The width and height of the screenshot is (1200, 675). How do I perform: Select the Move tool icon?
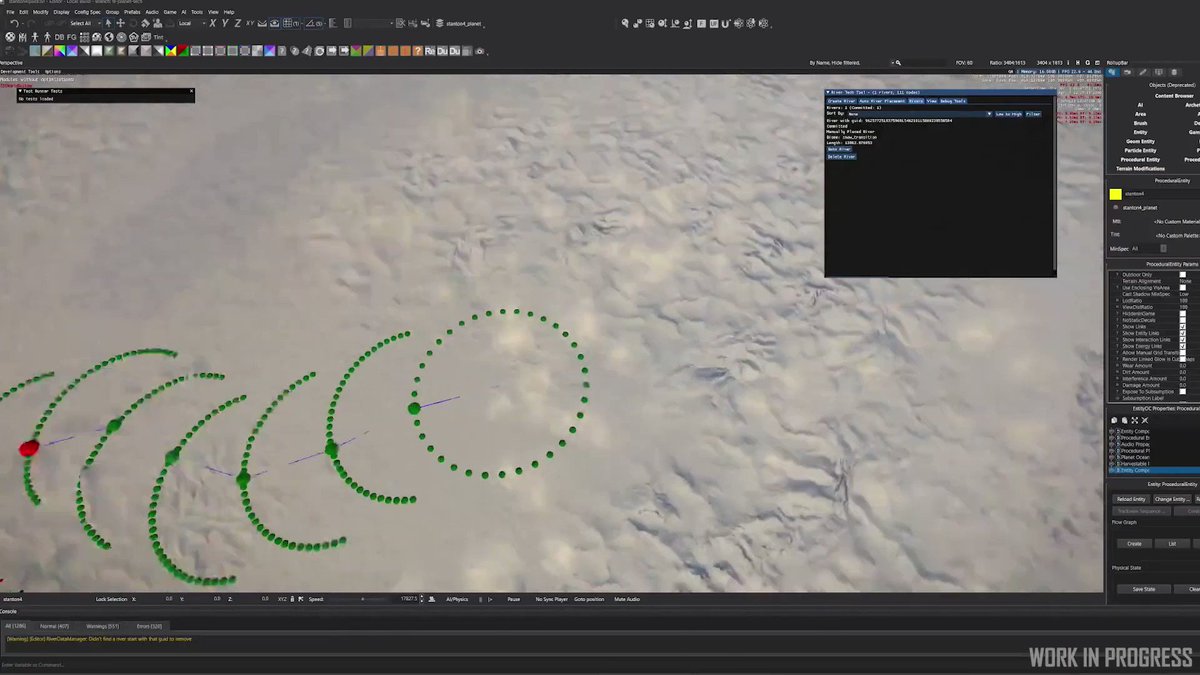point(121,23)
